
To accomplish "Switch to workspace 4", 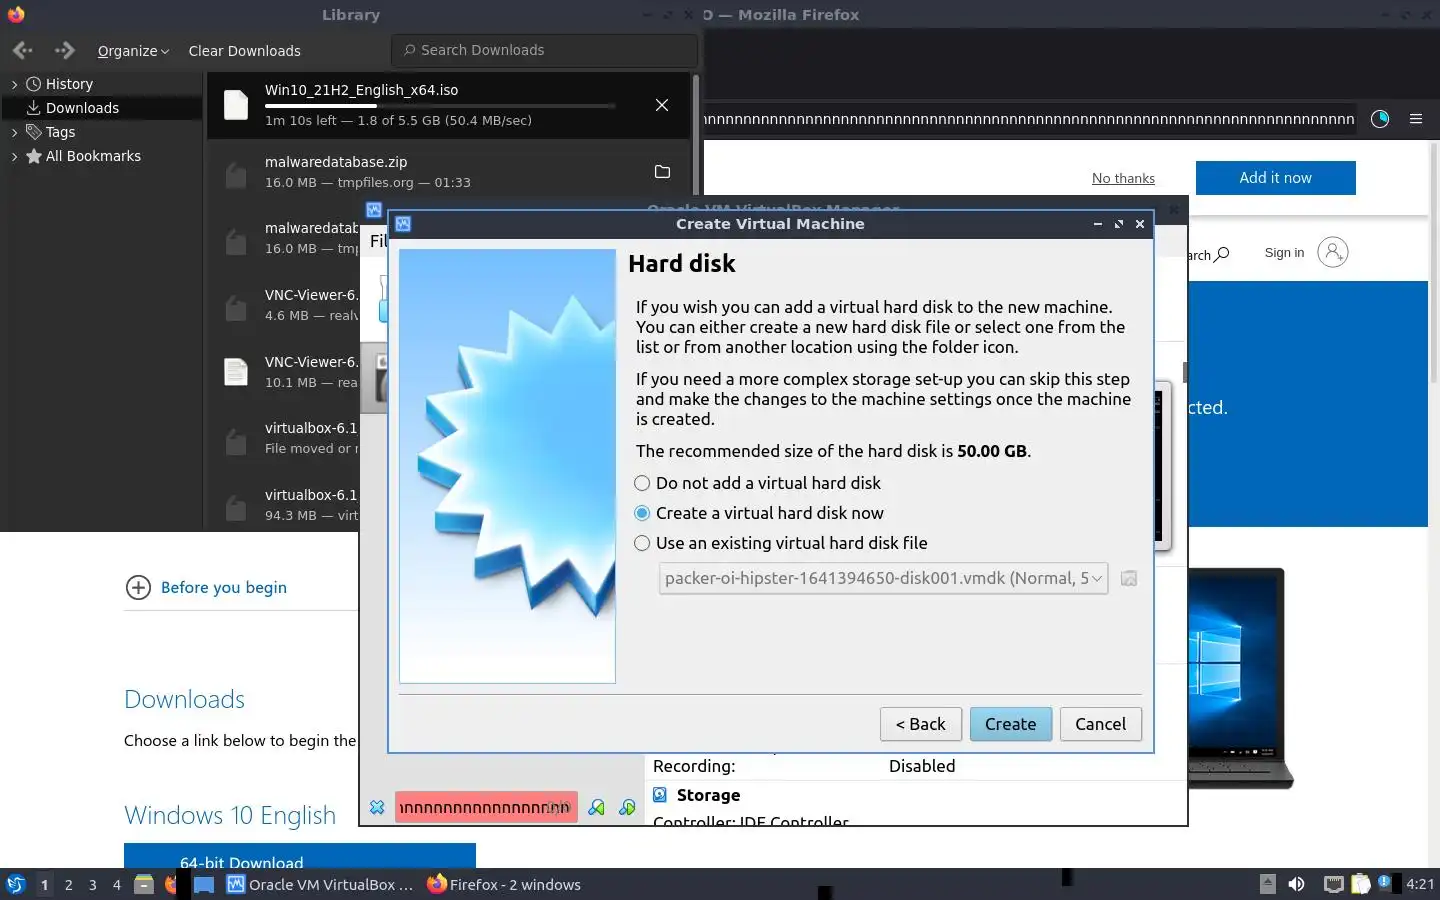I will pos(117,884).
